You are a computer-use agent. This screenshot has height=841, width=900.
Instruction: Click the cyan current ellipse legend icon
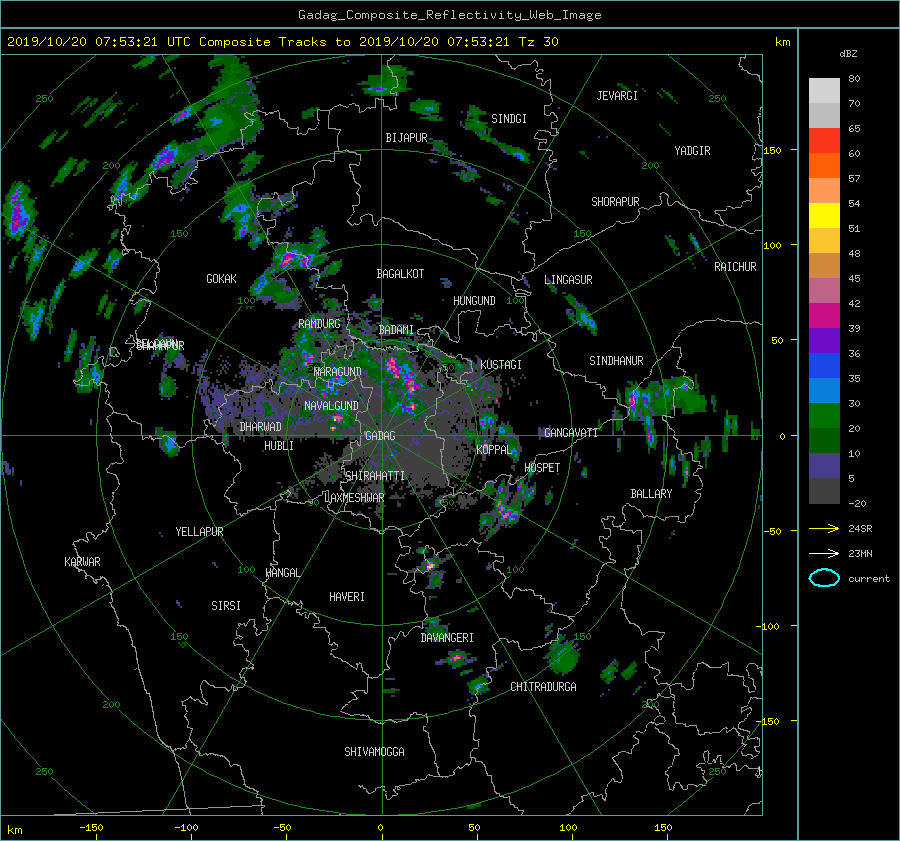point(824,578)
